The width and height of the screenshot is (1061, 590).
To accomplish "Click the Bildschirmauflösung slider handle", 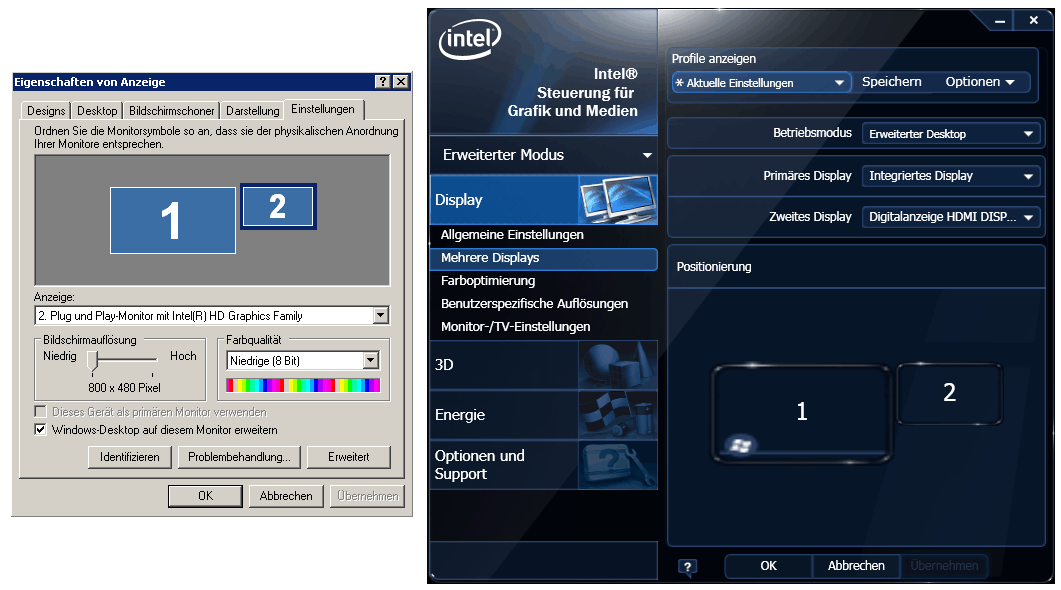I will click(93, 361).
